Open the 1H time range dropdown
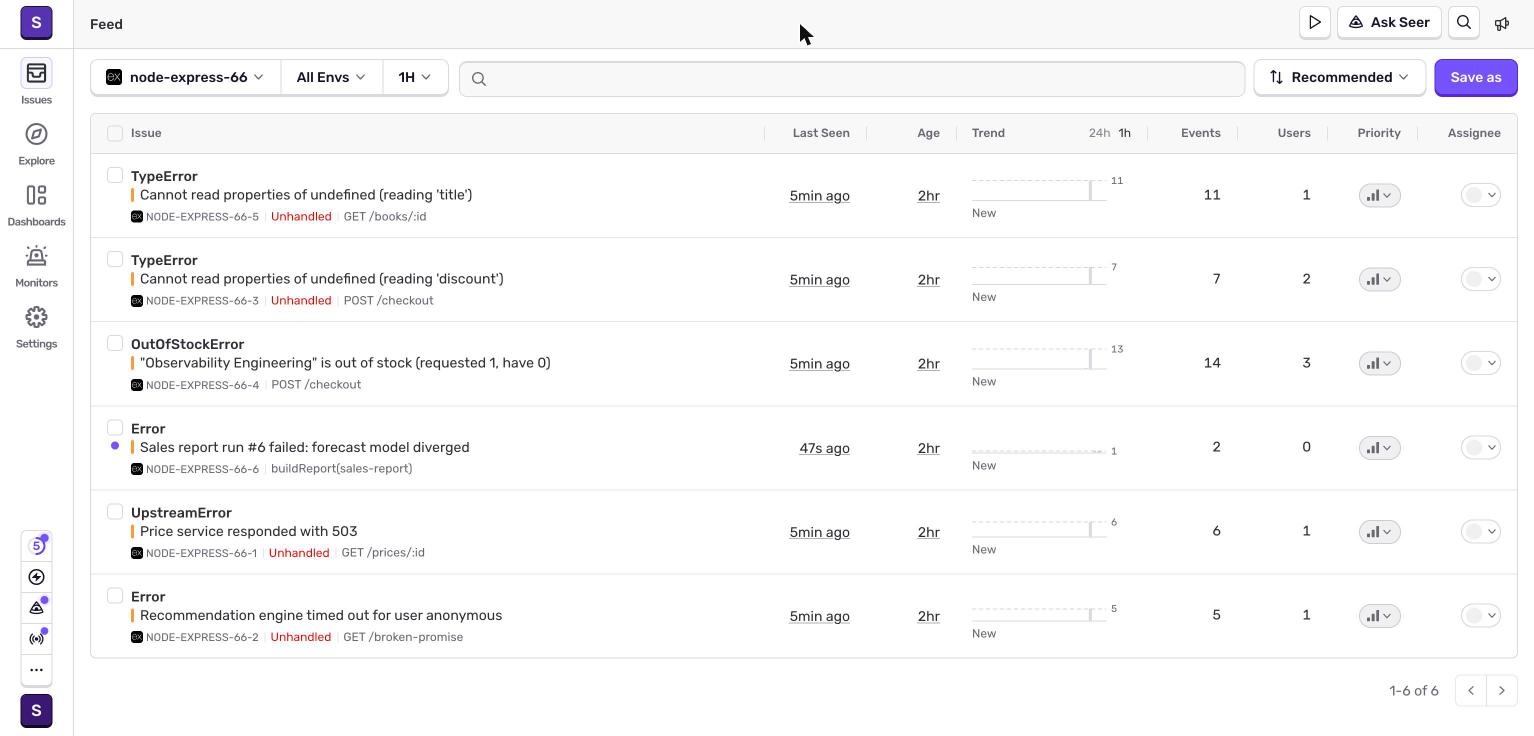The height and width of the screenshot is (736, 1534). coord(415,77)
